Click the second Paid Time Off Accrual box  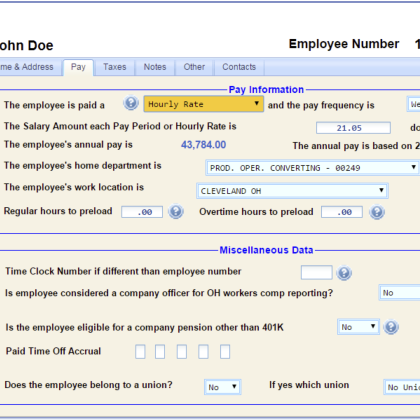160,352
